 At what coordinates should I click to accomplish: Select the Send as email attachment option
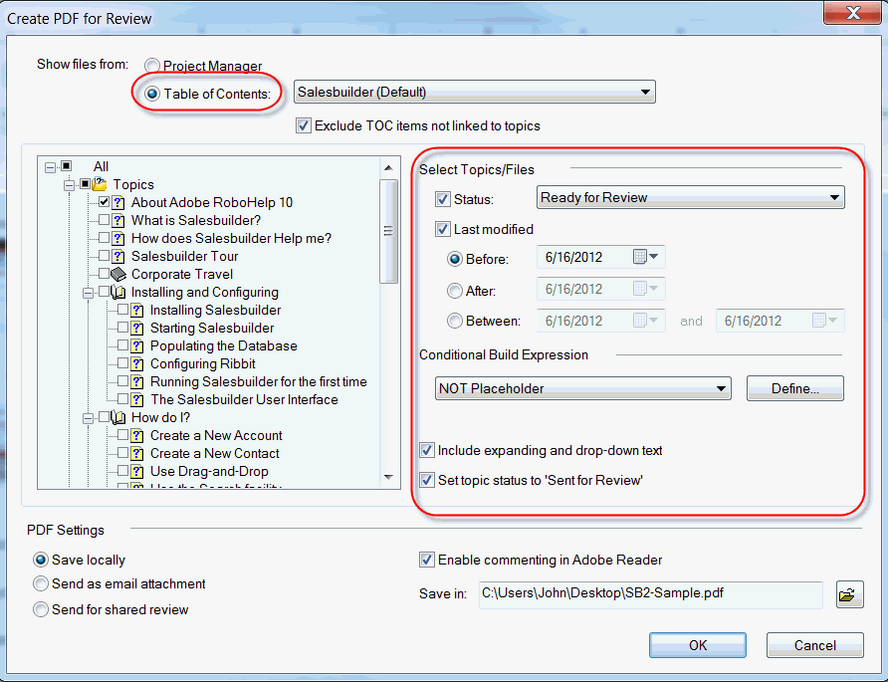[41, 584]
